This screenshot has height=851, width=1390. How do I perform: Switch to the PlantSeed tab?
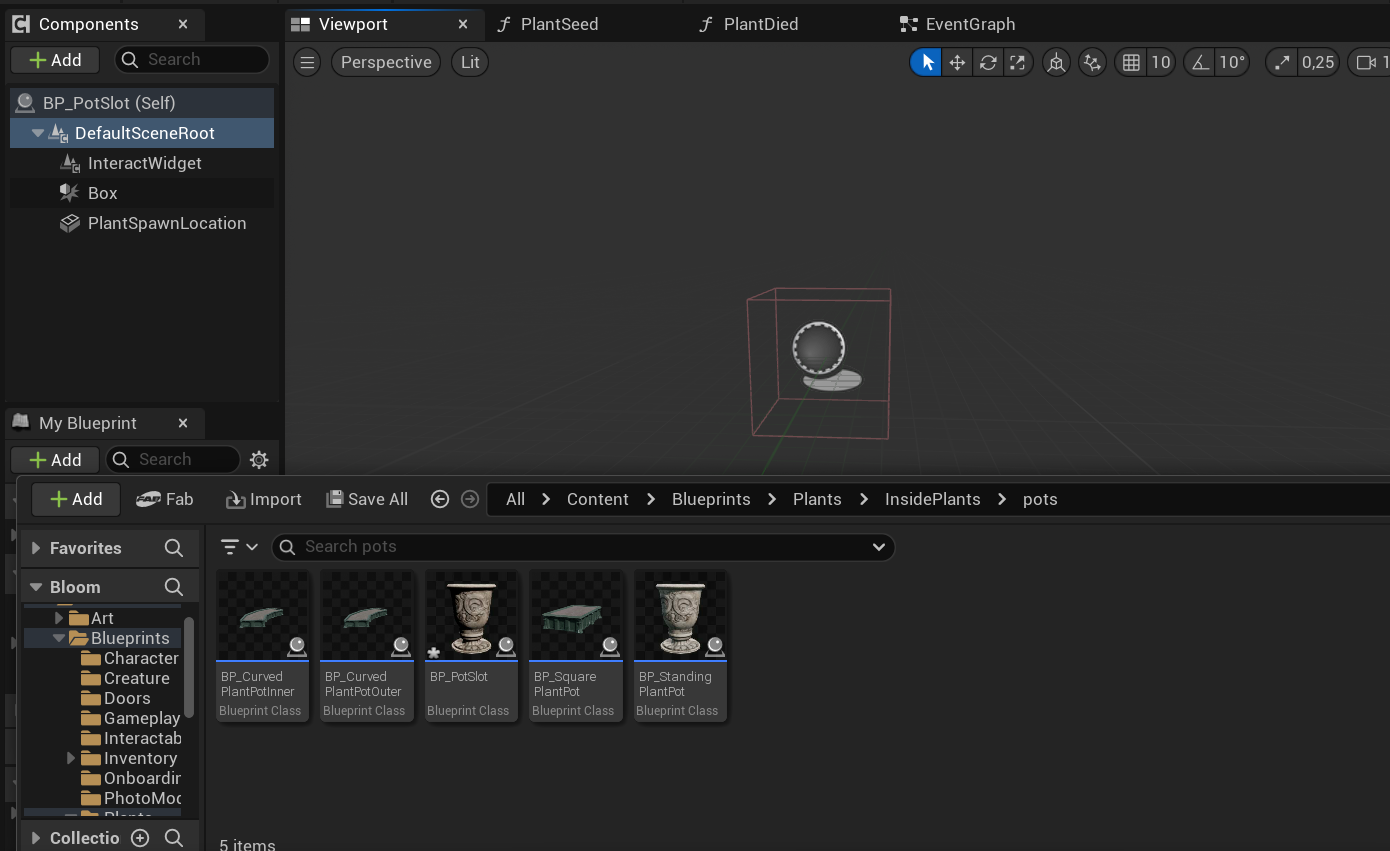point(559,24)
